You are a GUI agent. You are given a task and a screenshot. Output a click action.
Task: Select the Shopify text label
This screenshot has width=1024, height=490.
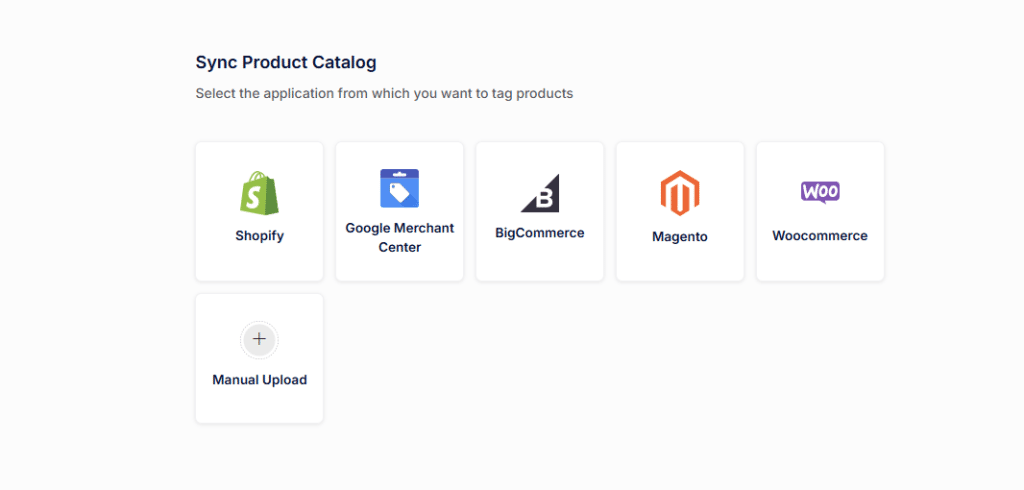259,237
